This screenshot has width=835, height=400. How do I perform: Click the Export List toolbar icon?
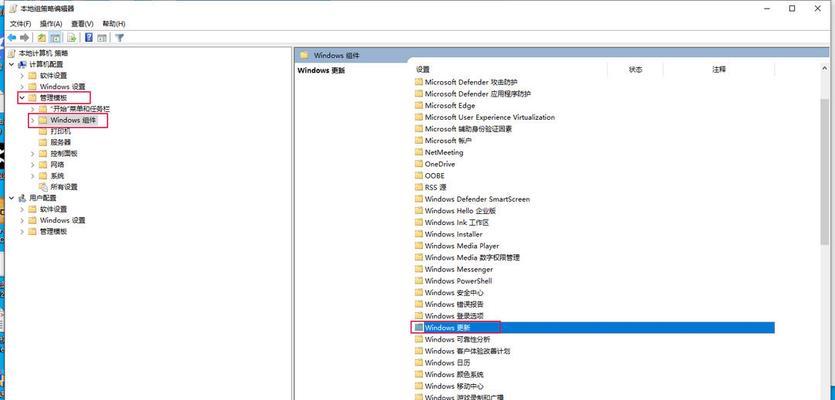71,38
